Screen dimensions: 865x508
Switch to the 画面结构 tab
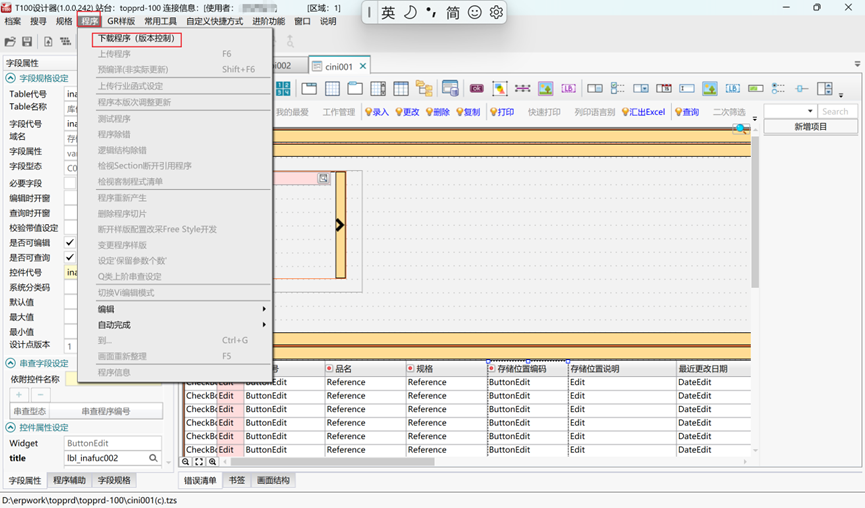pyautogui.click(x=273, y=480)
